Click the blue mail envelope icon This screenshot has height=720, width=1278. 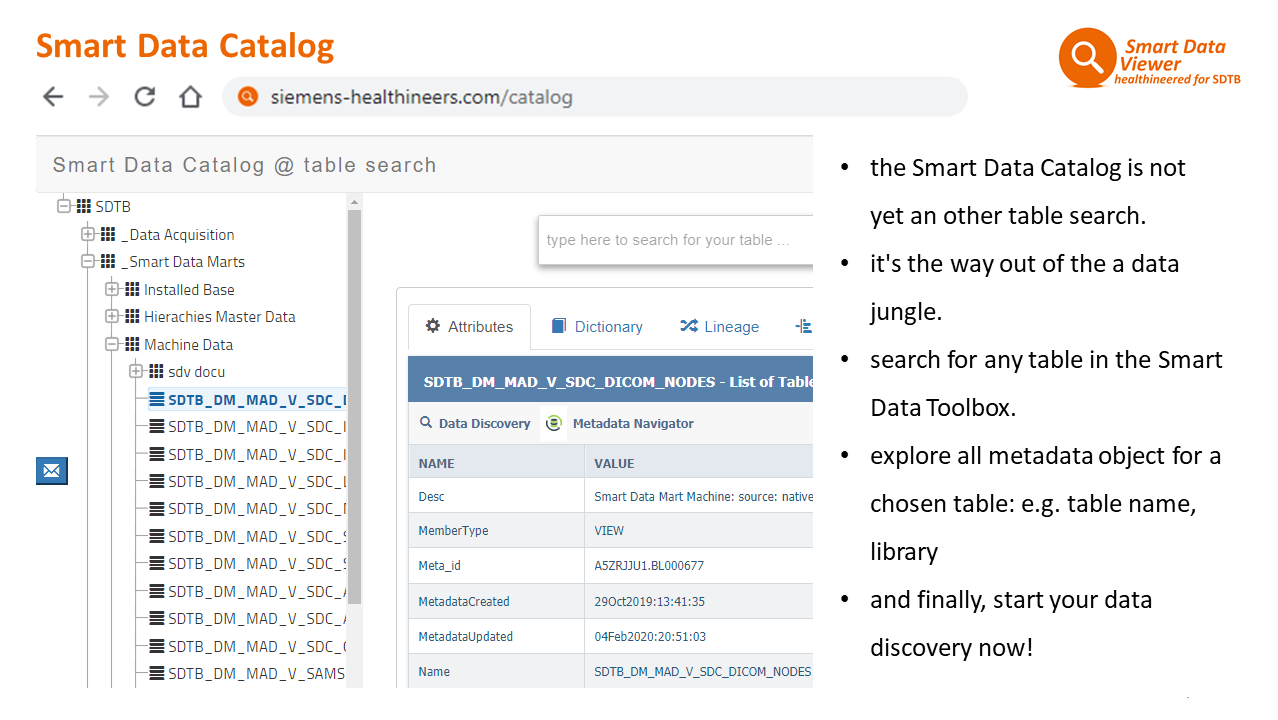(x=52, y=470)
